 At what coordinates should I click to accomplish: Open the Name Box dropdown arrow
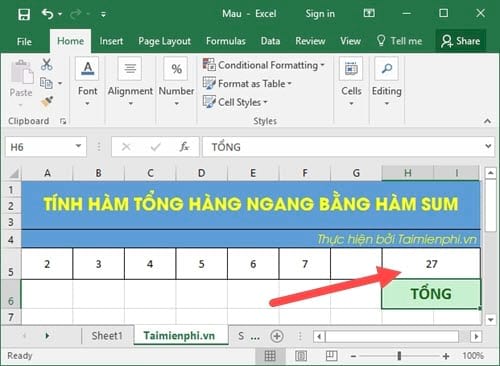point(78,146)
